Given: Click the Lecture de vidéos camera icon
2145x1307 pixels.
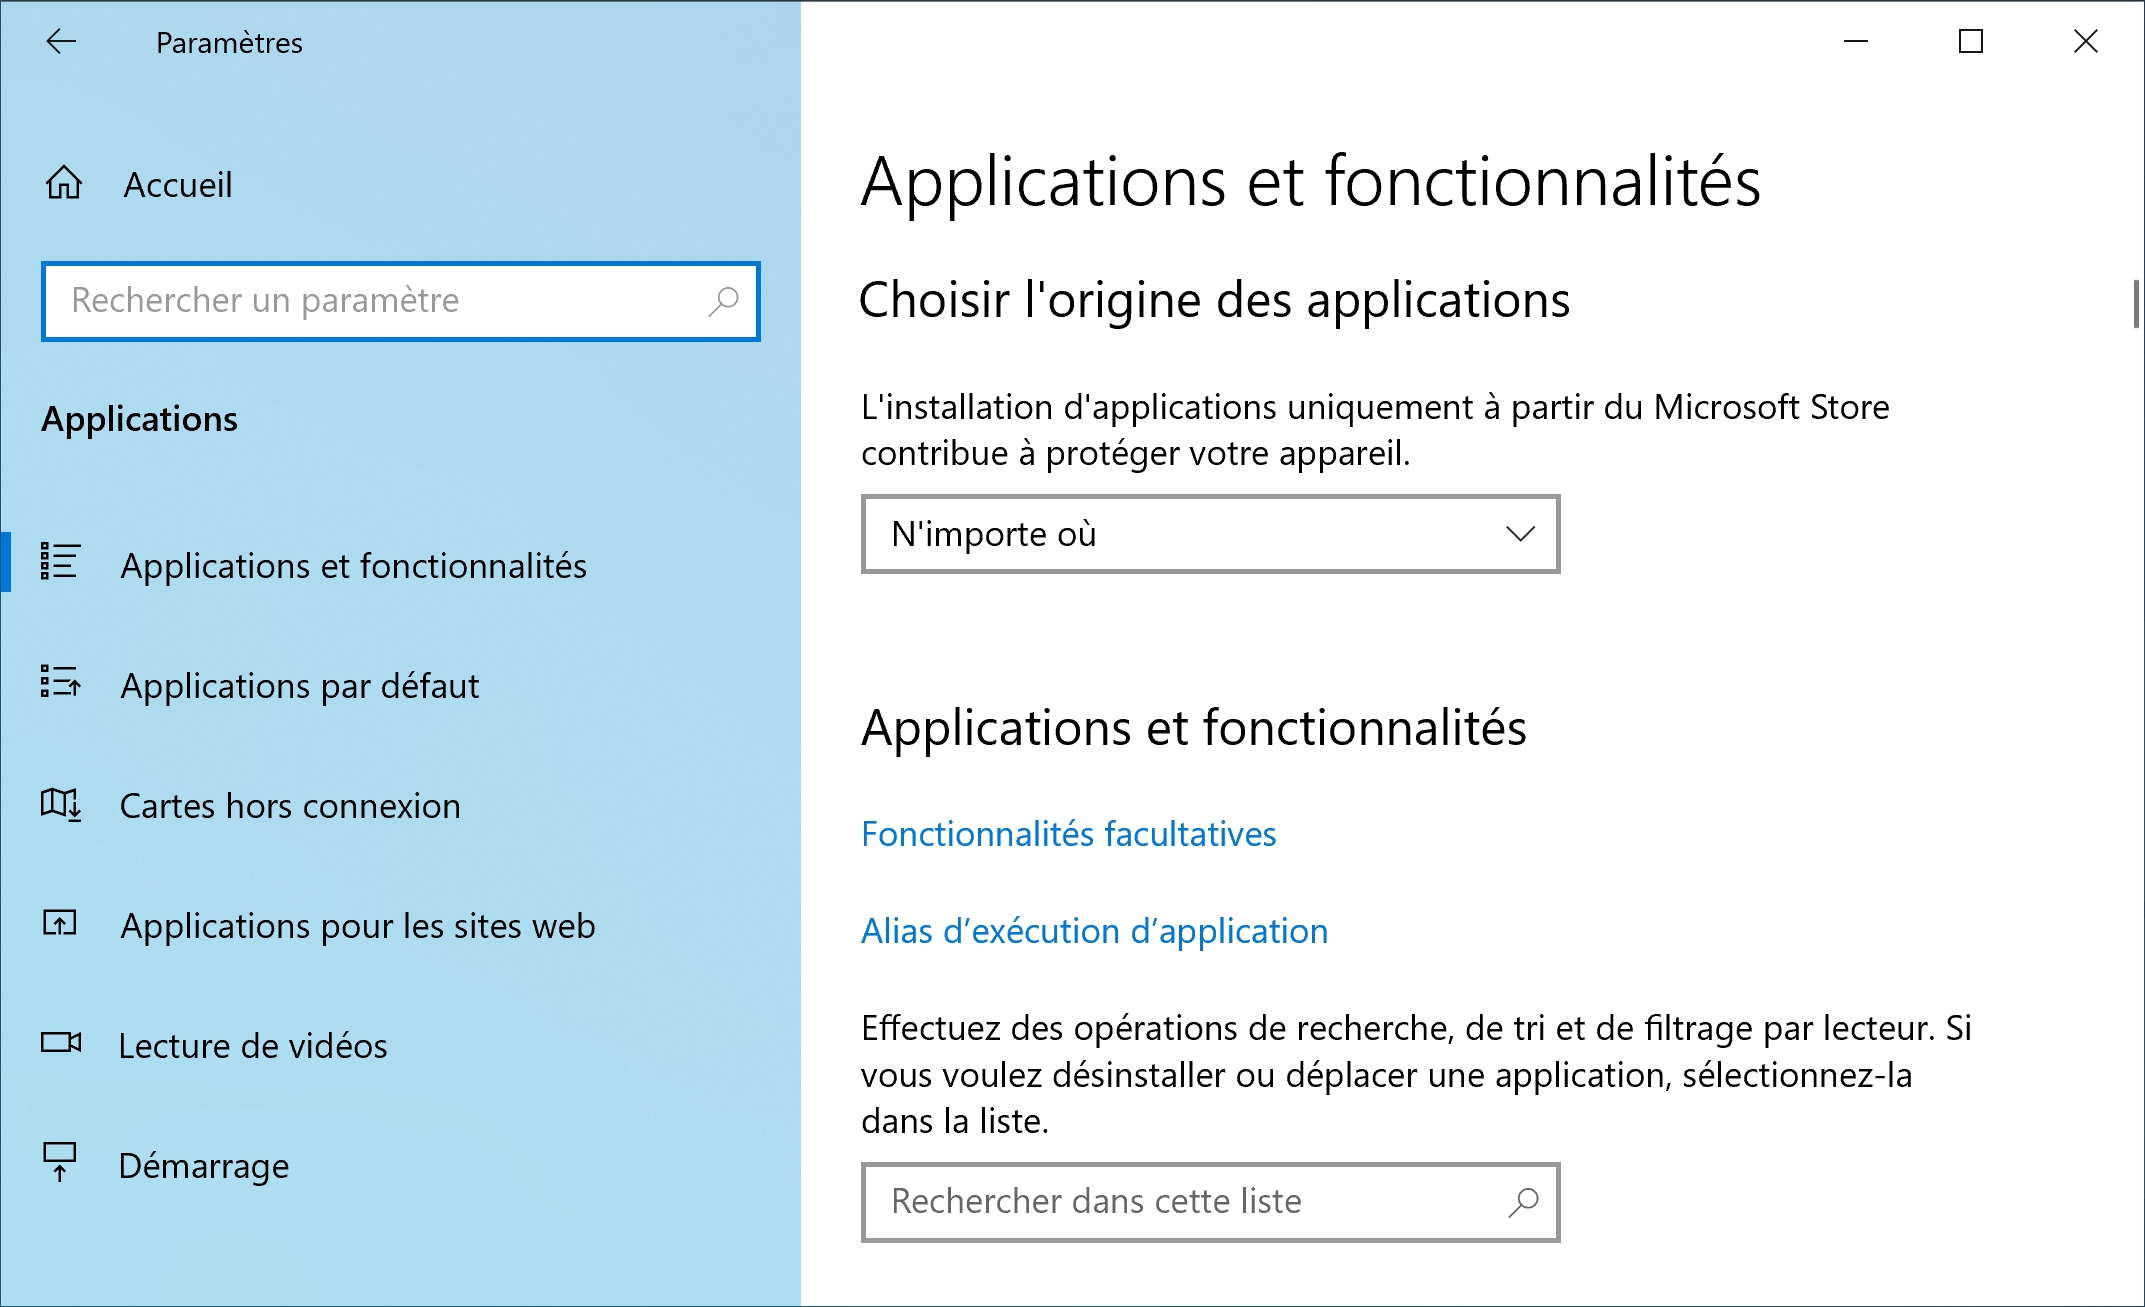Looking at the screenshot, I should tap(61, 1043).
